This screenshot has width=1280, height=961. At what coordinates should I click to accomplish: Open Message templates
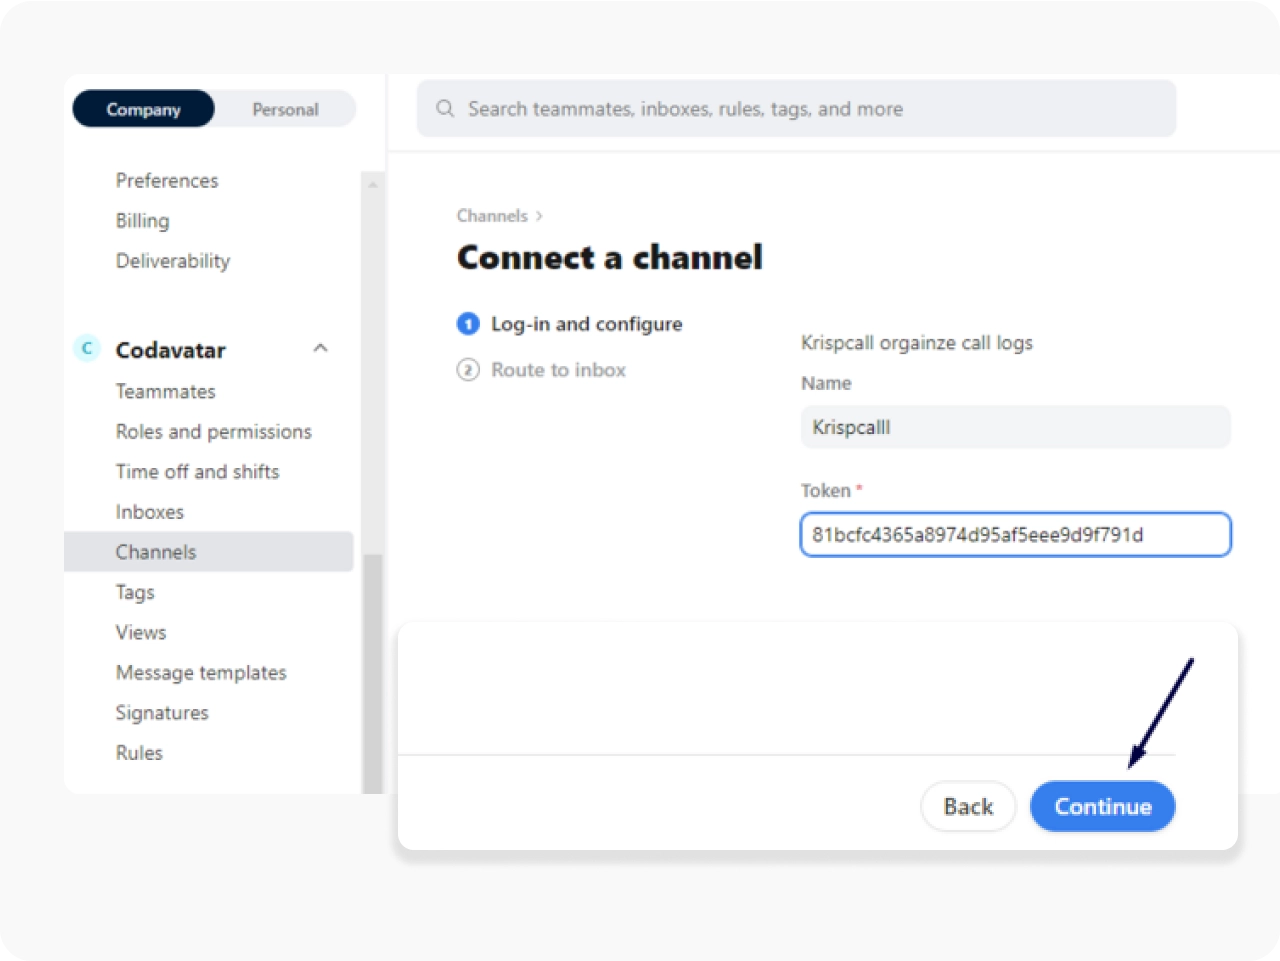tap(201, 672)
